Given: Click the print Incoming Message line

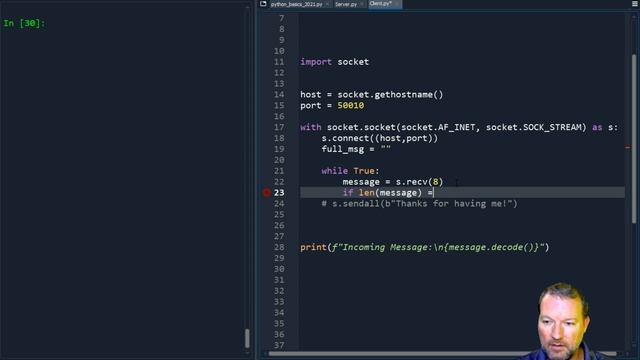Looking at the screenshot, I should tap(424, 247).
